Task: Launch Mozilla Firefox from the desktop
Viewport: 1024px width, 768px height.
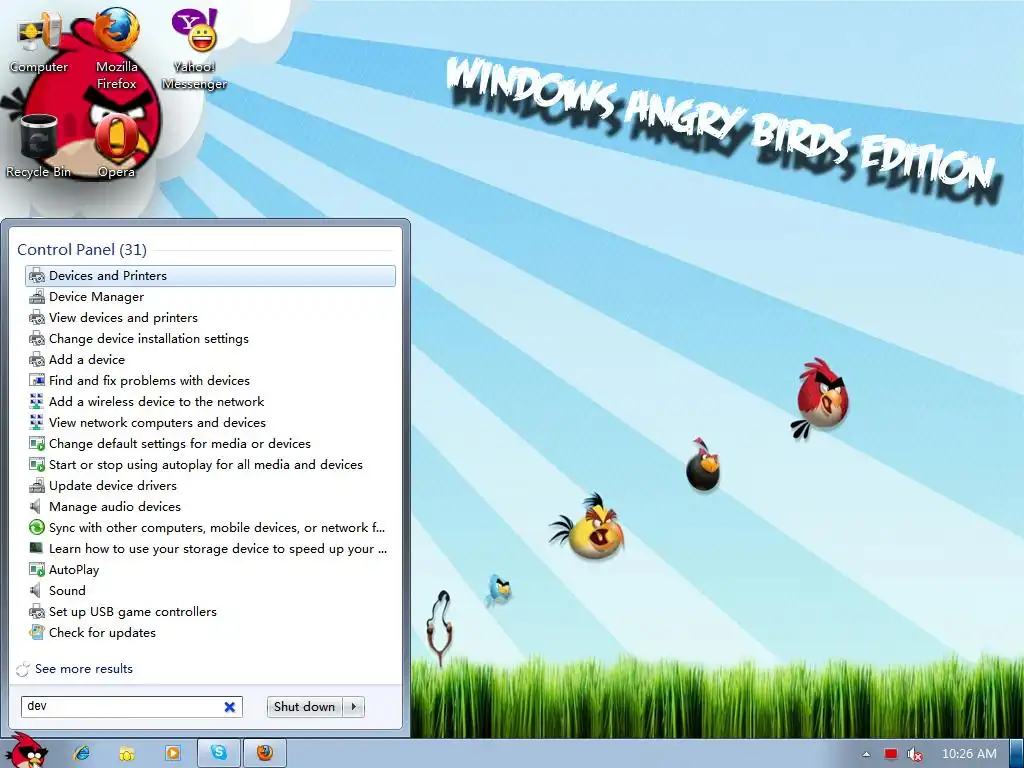Action: click(x=117, y=49)
